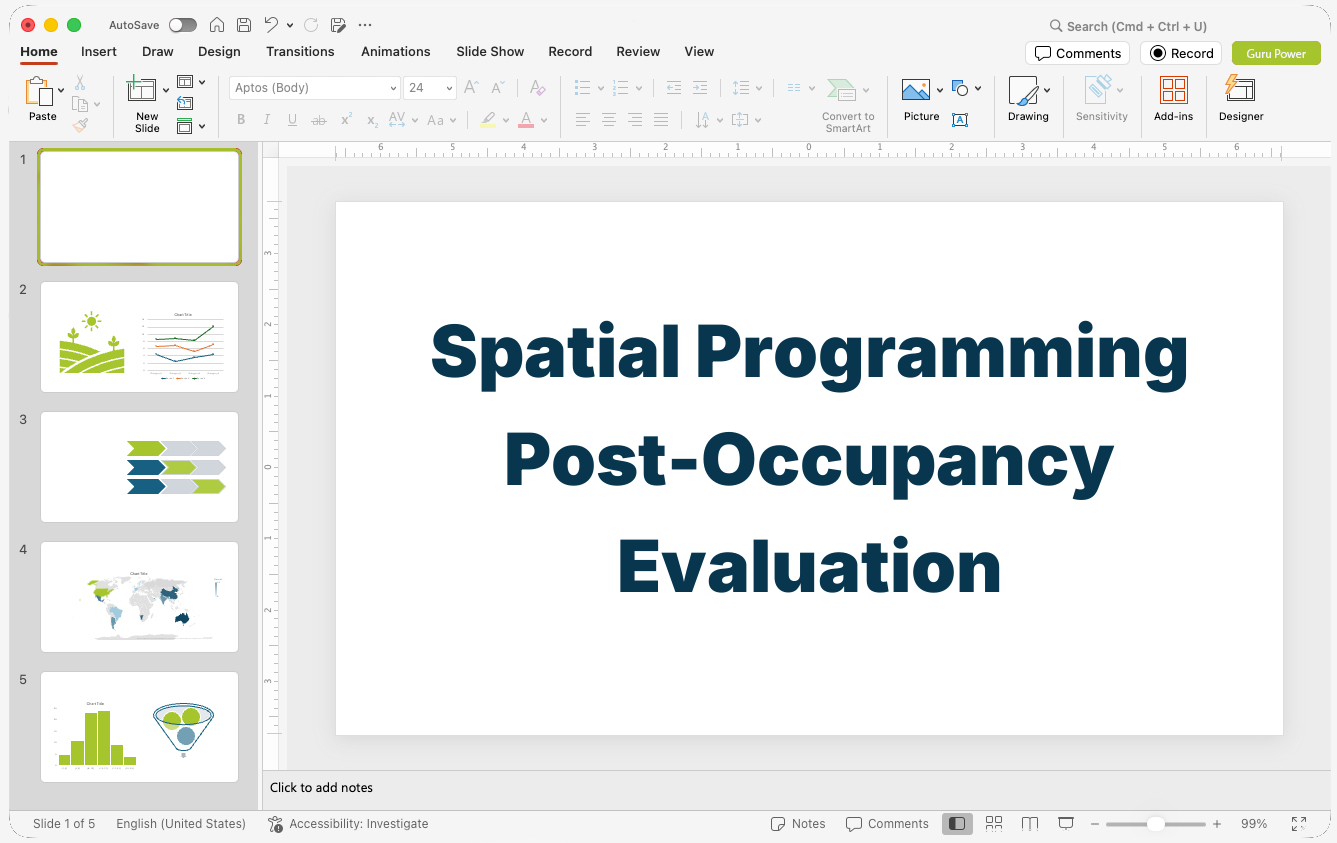1337x843 pixels.
Task: Open the Line Spacing dropdown
Action: (x=747, y=88)
